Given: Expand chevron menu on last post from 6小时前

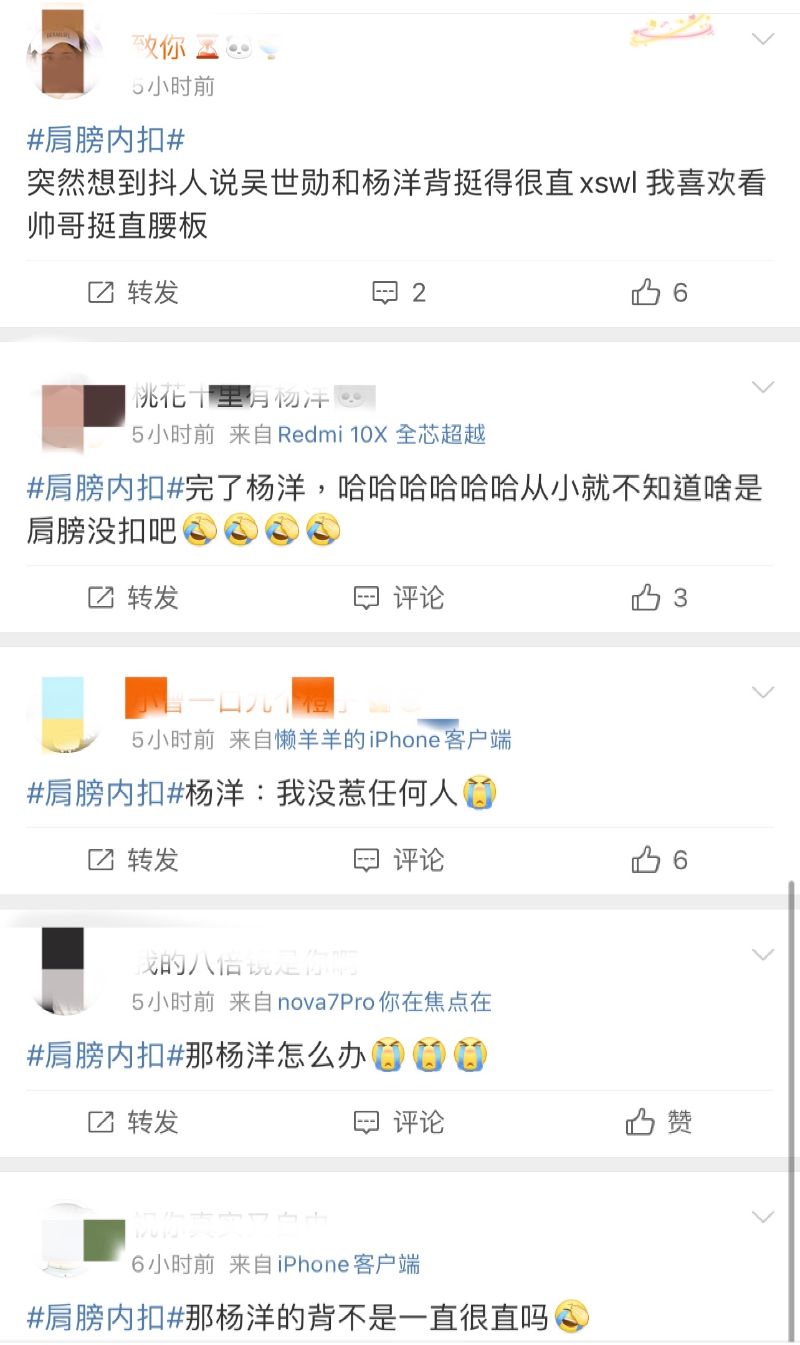Looking at the screenshot, I should (x=763, y=1217).
